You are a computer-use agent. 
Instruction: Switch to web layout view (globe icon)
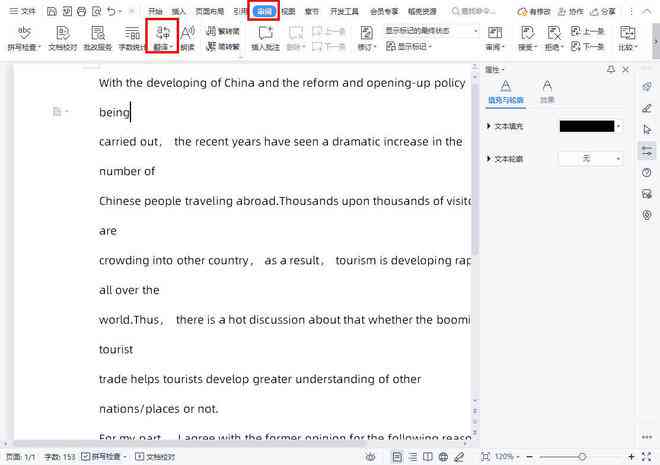[x=443, y=457]
